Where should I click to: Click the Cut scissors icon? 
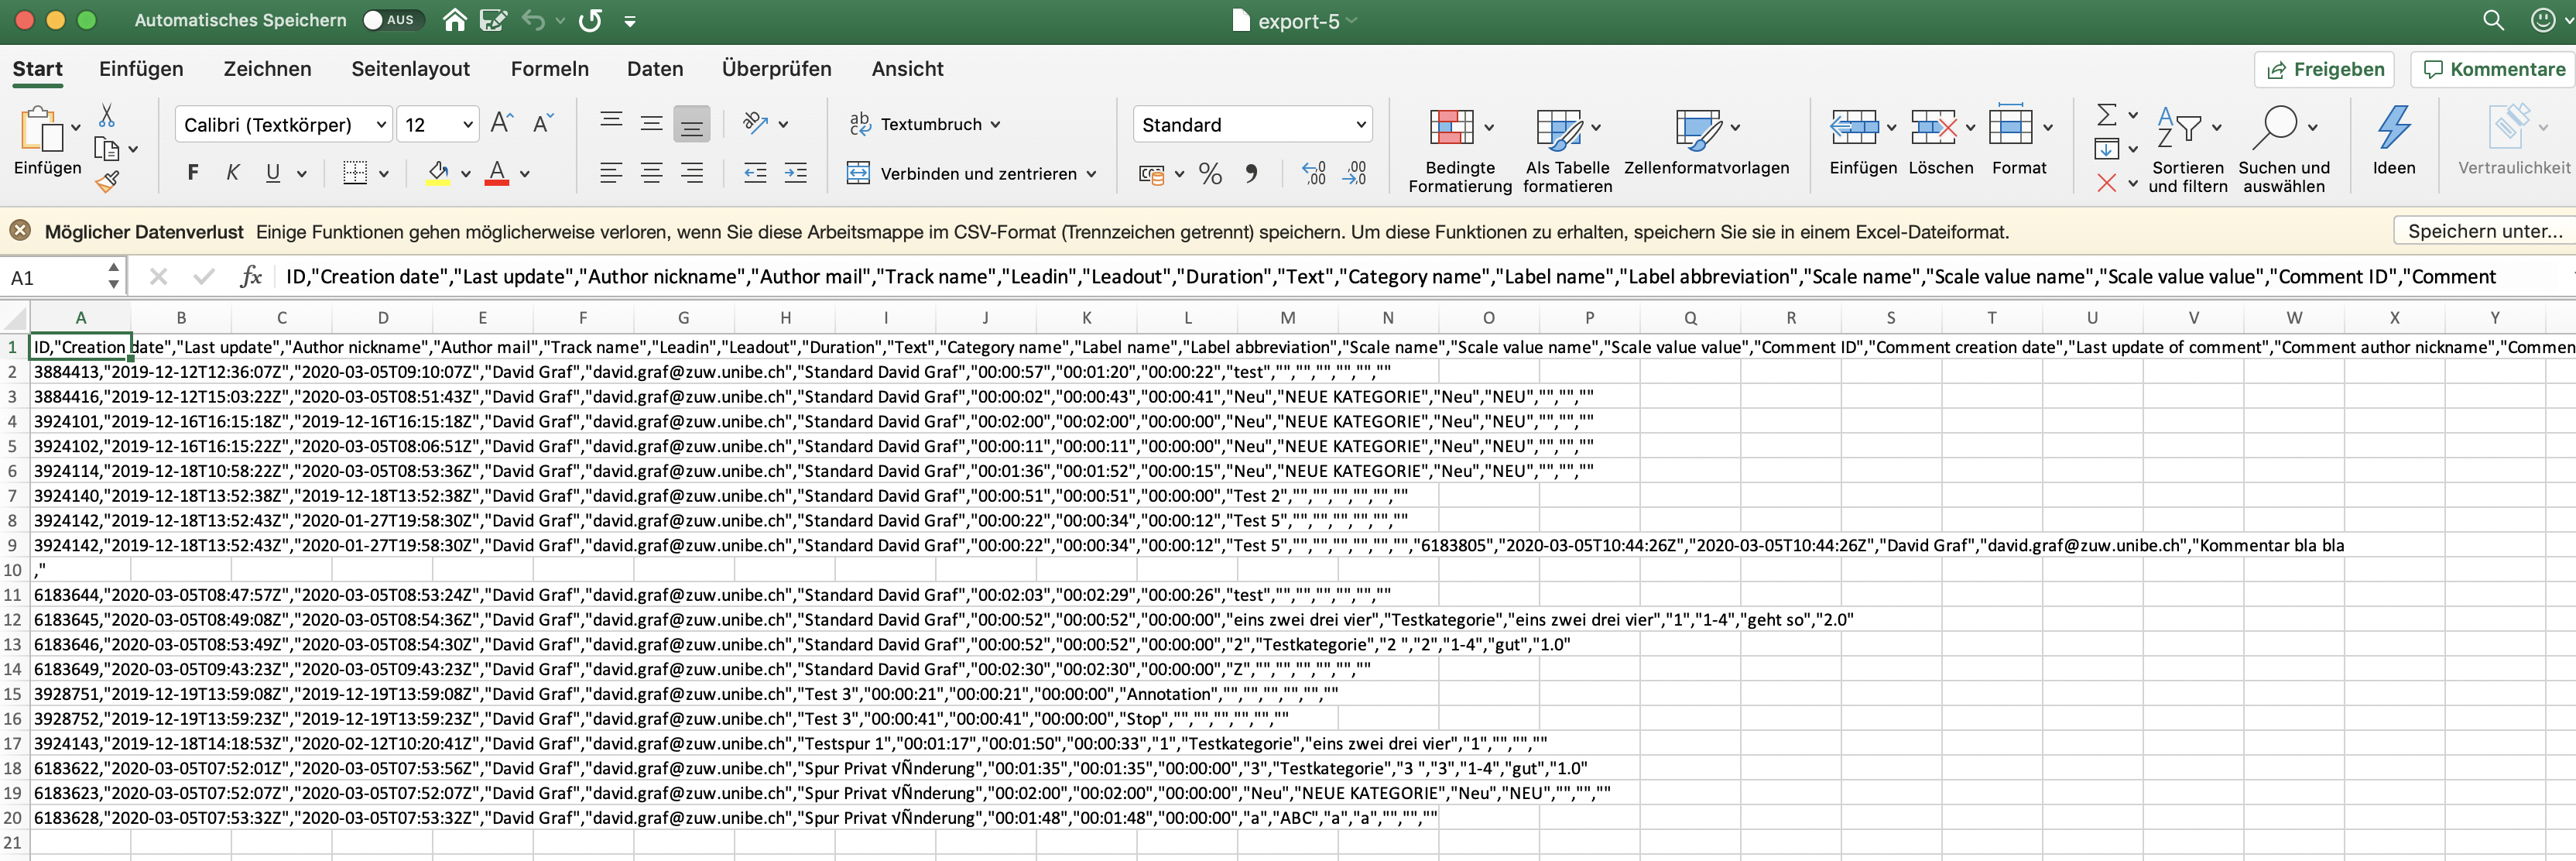pos(106,116)
